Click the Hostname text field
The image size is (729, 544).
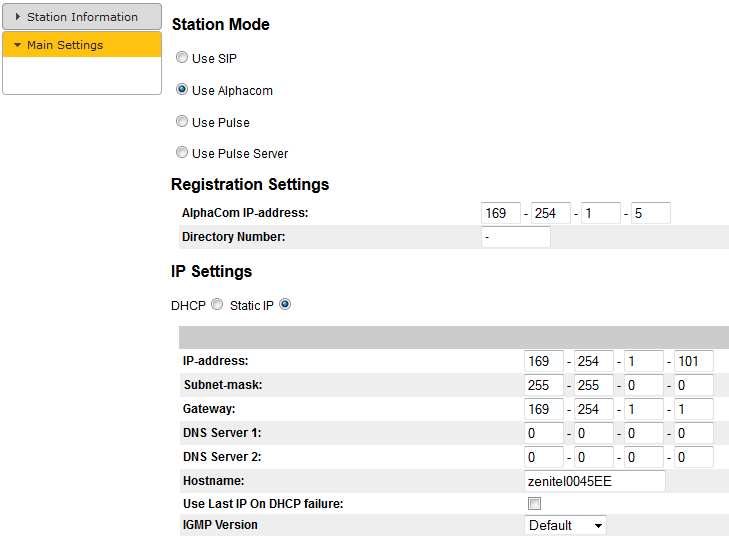595,481
